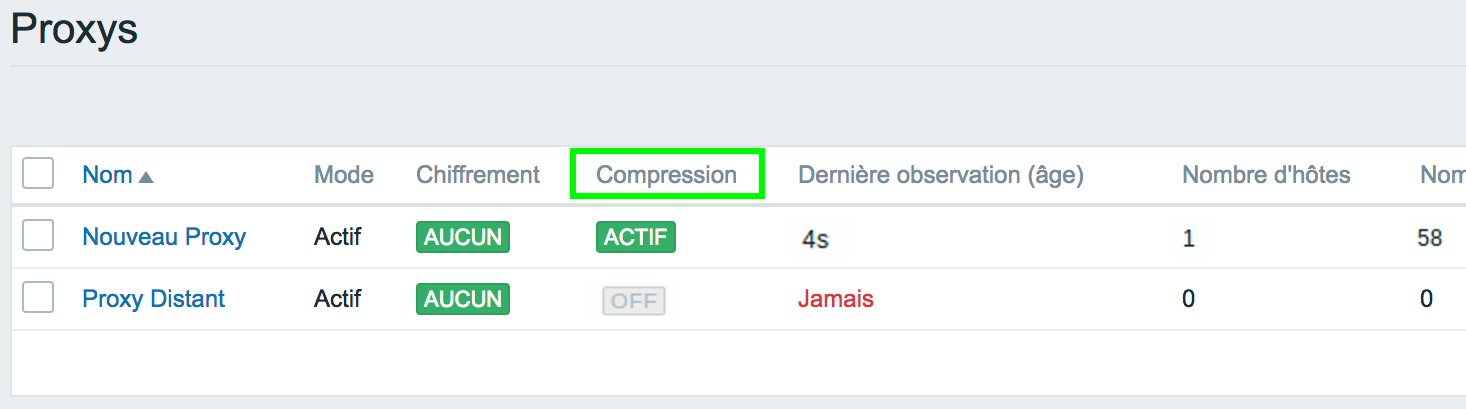Click the green ACTIF compression badge

[x=636, y=237]
